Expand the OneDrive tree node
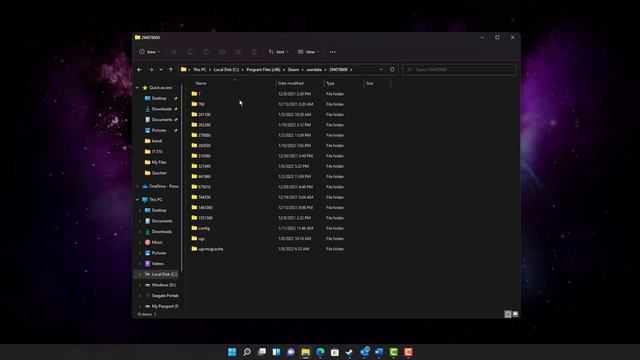 coord(138,187)
